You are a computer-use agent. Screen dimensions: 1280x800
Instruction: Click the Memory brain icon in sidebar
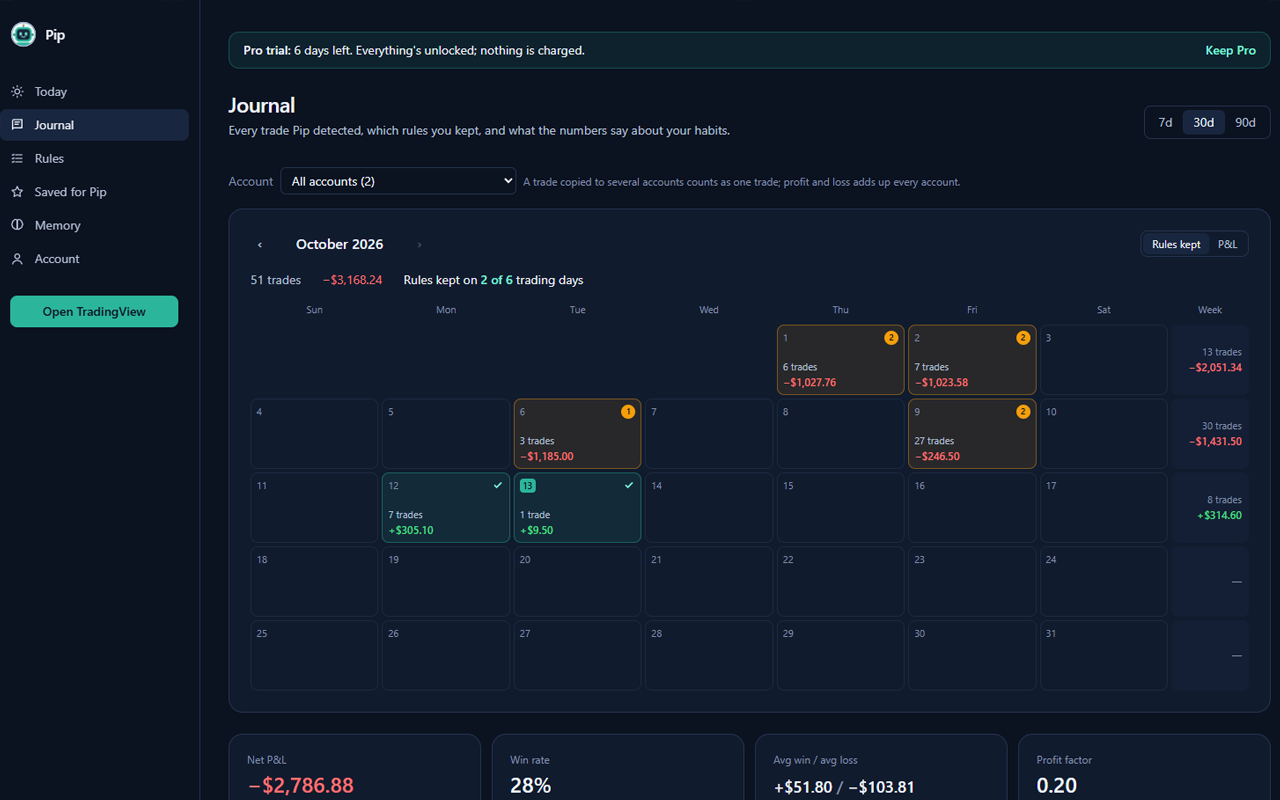click(17, 225)
